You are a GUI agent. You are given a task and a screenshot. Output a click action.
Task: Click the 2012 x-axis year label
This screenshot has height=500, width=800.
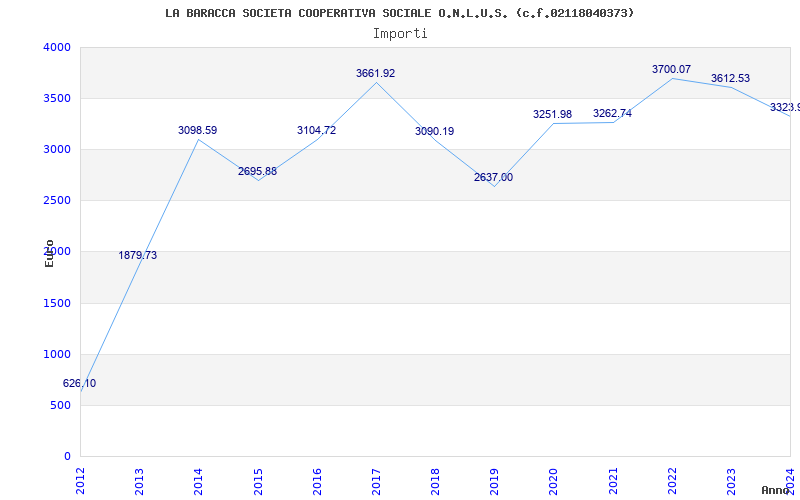click(x=80, y=481)
